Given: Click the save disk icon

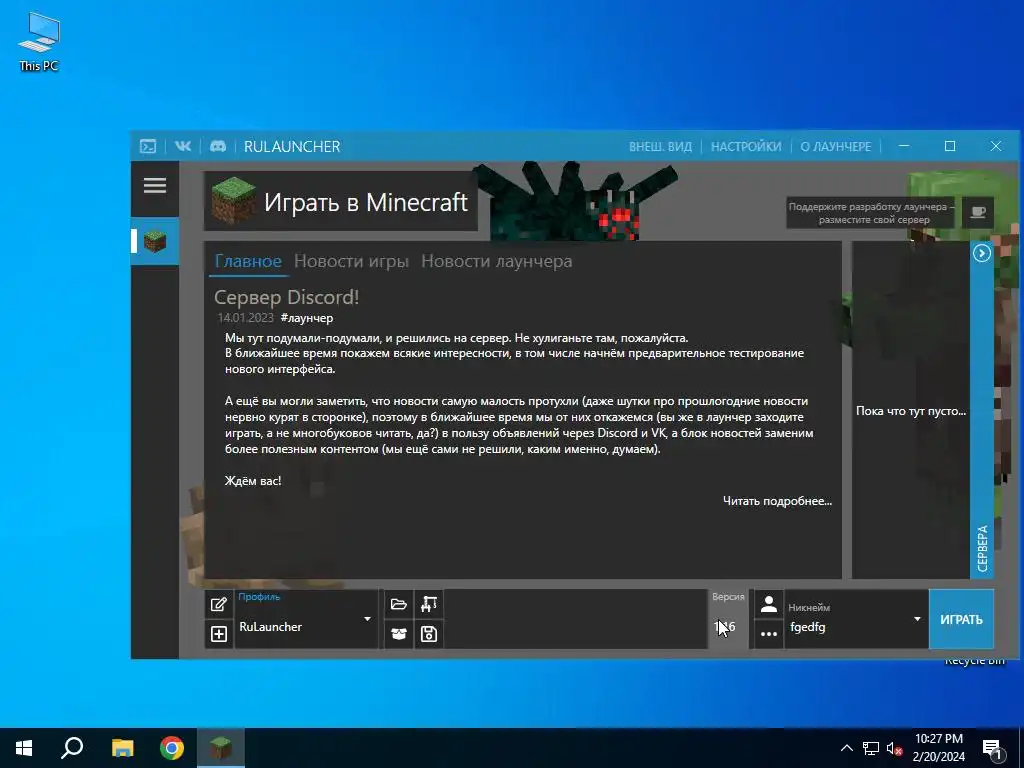Looking at the screenshot, I should (x=428, y=633).
